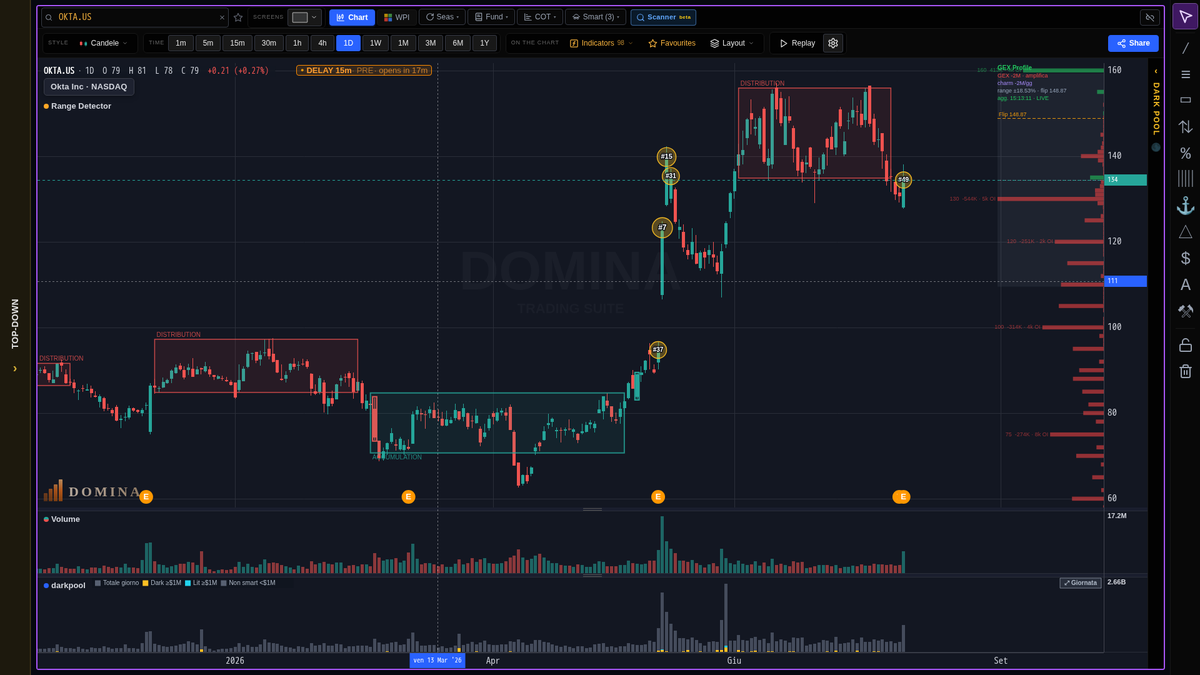This screenshot has height=675, width=1200.
Task: Click the Giornata button in darkpool pane
Action: click(x=1080, y=583)
